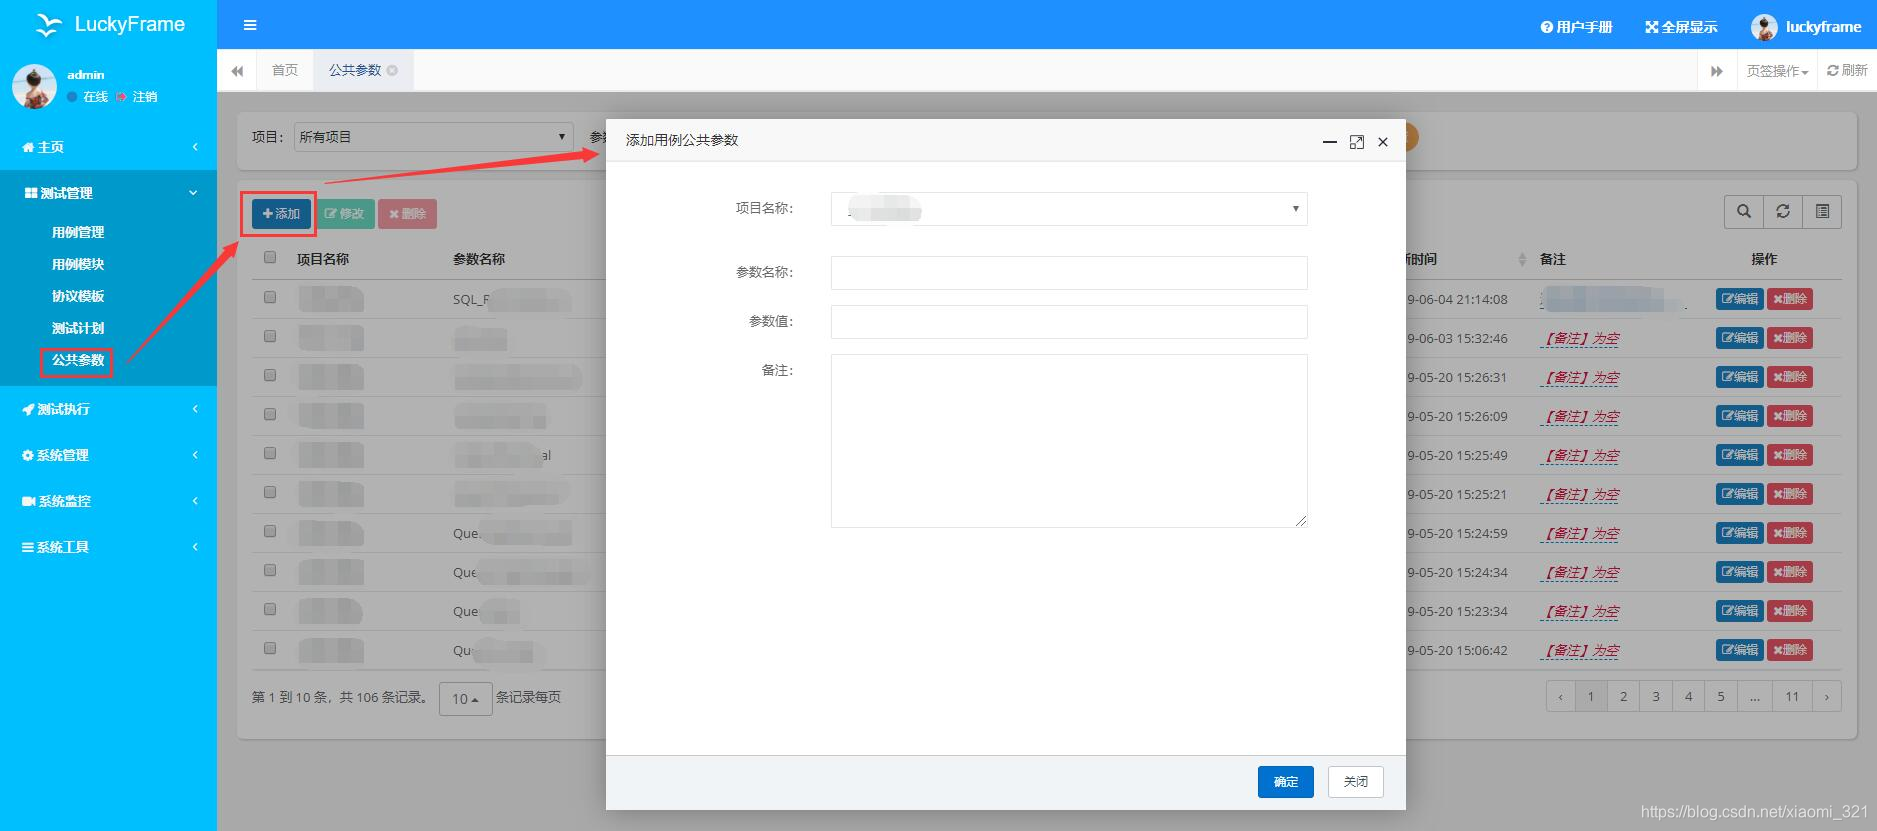This screenshot has width=1877, height=831.
Task: Go to page 2 of the table
Action: [x=1623, y=697]
